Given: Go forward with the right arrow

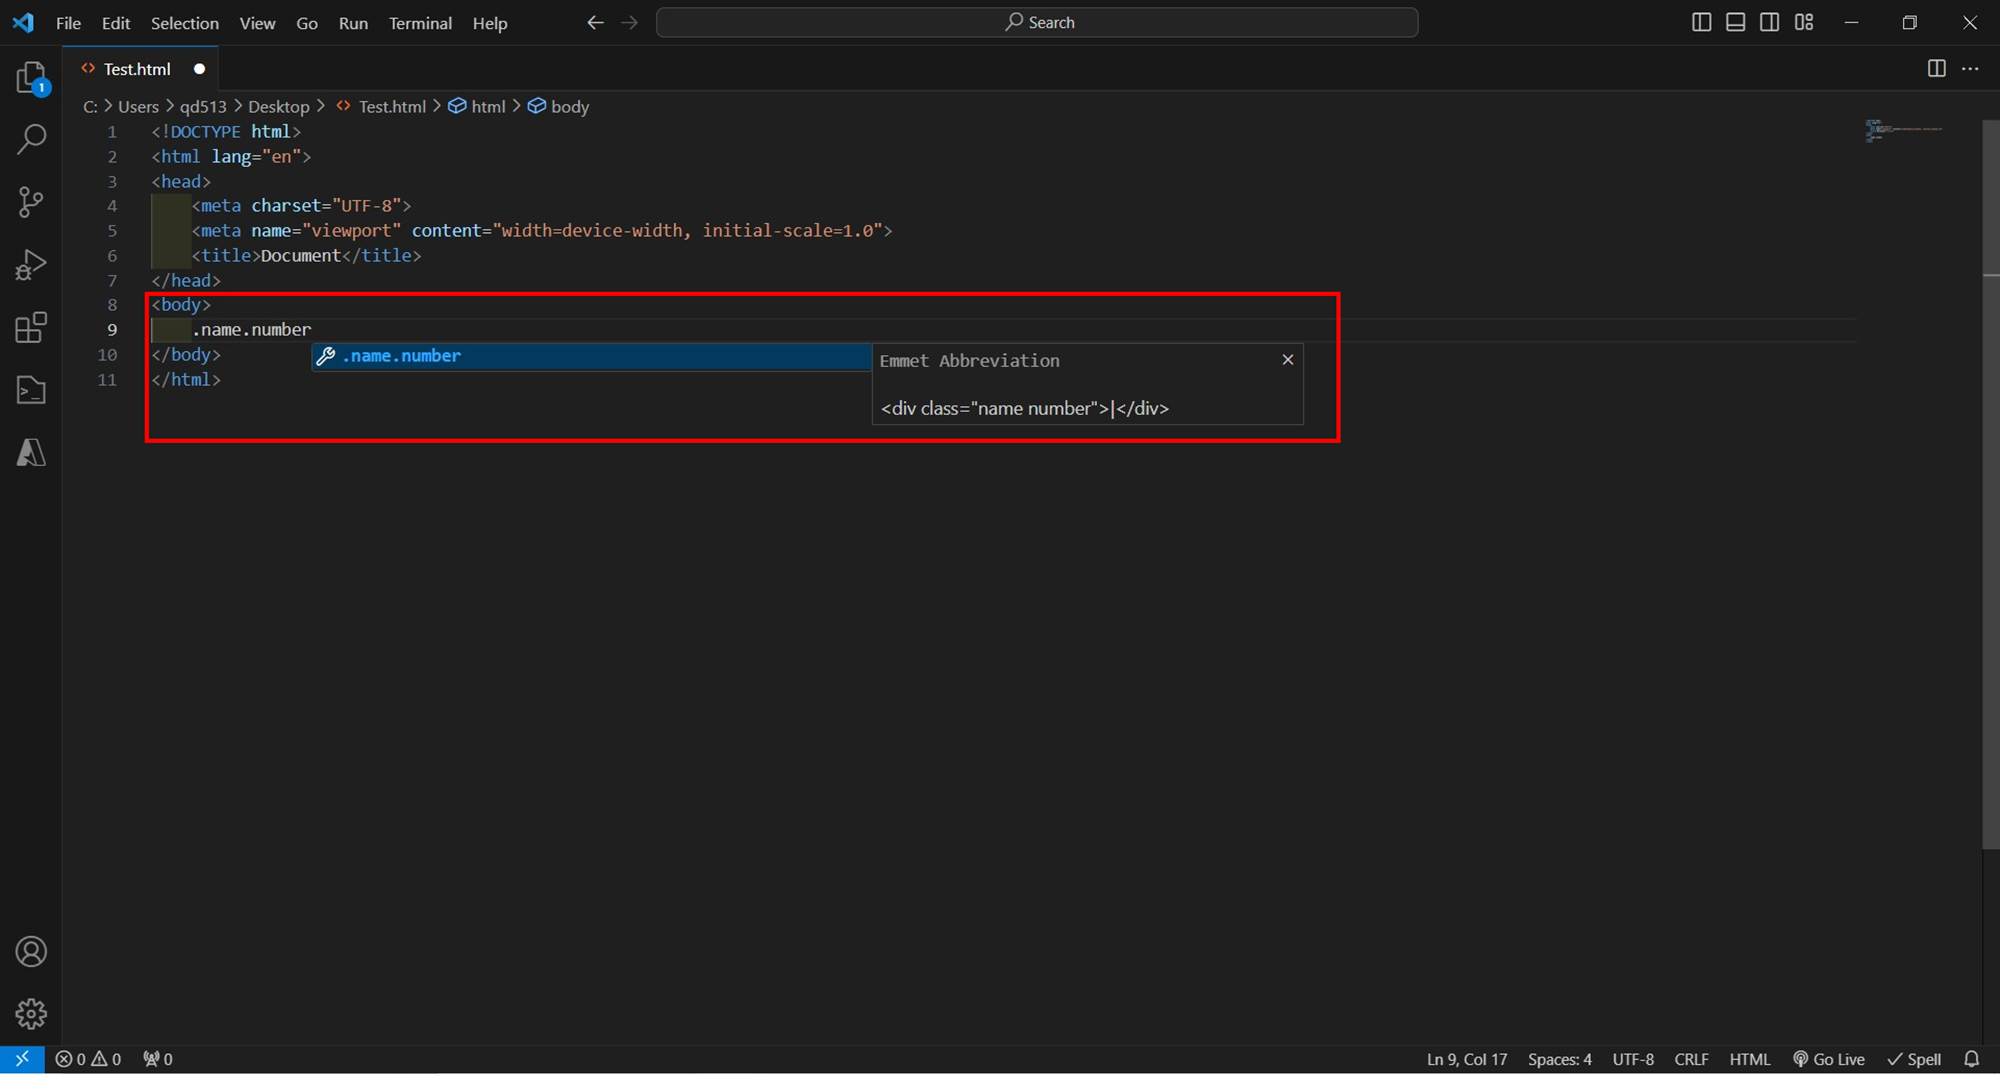Looking at the screenshot, I should (629, 22).
